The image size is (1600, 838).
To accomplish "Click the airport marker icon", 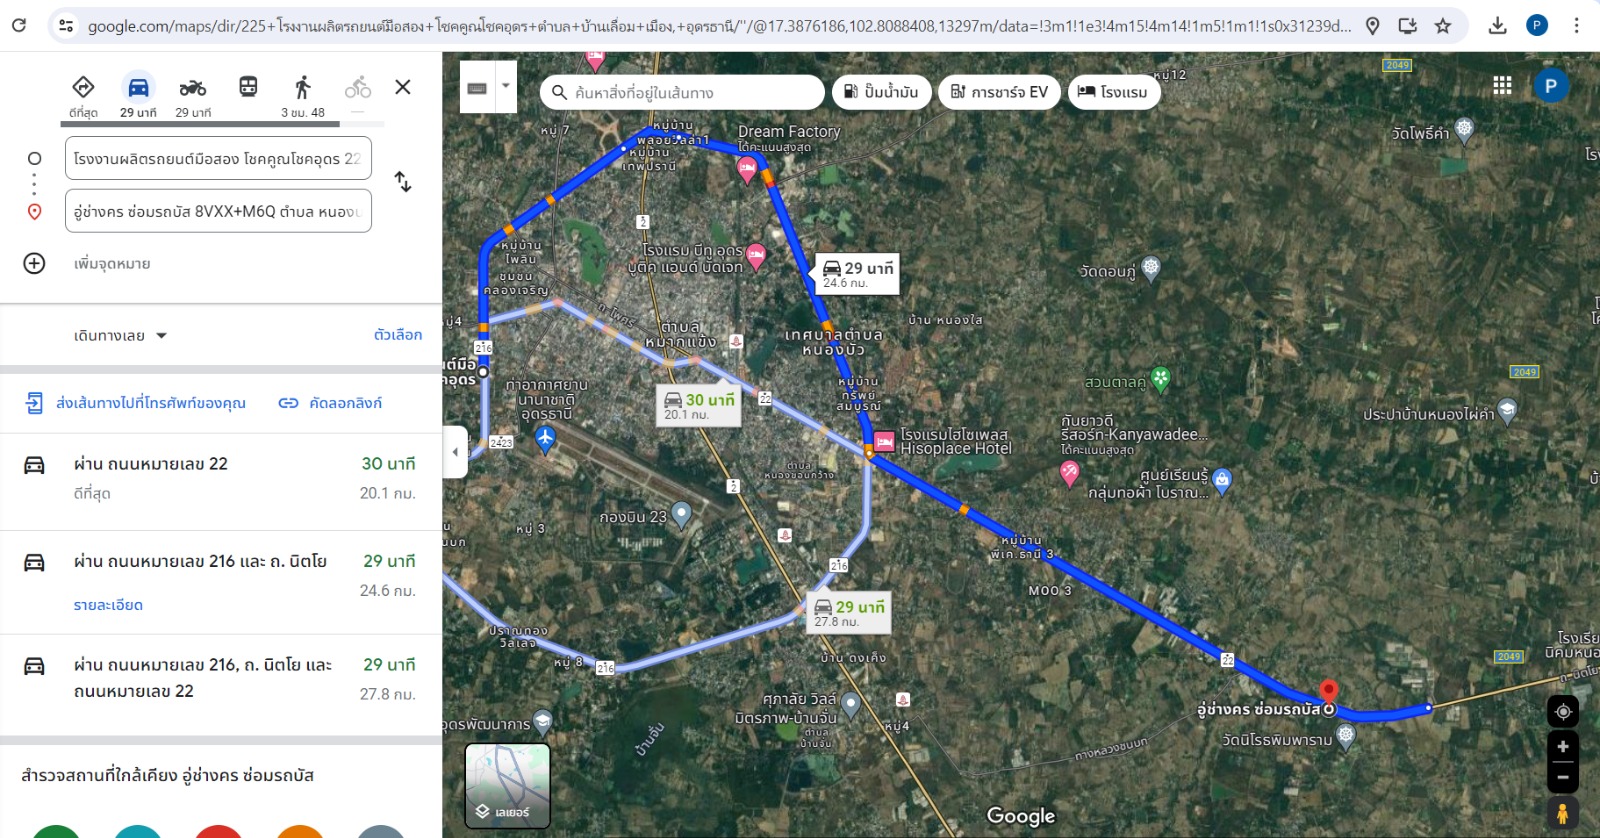I will pyautogui.click(x=545, y=437).
